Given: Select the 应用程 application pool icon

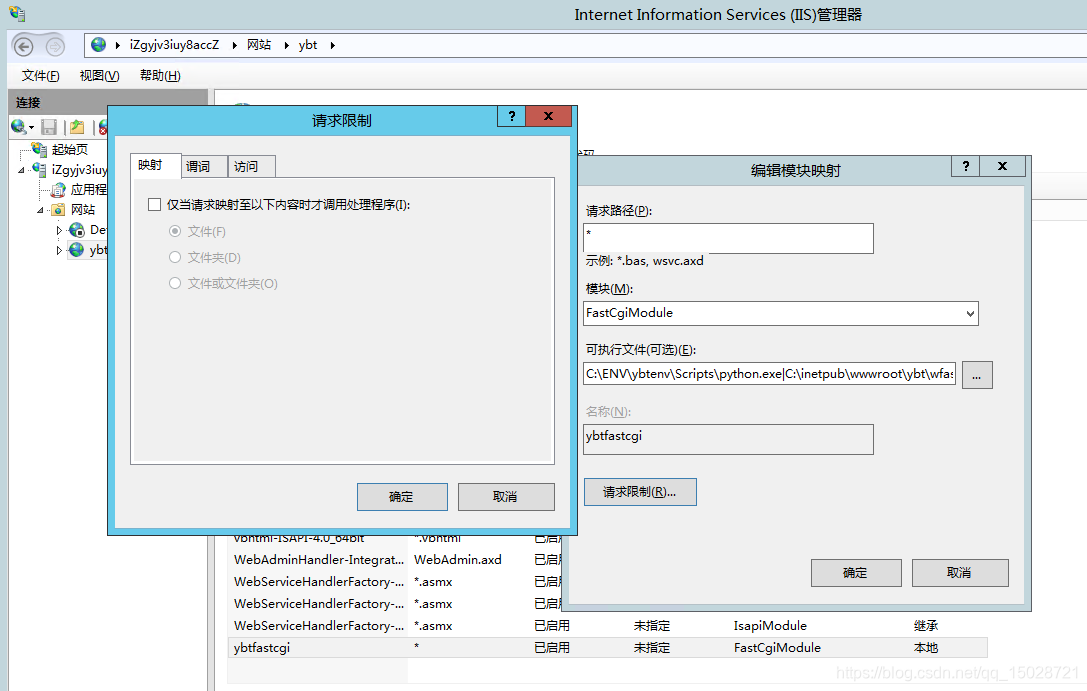Looking at the screenshot, I should tap(57, 190).
